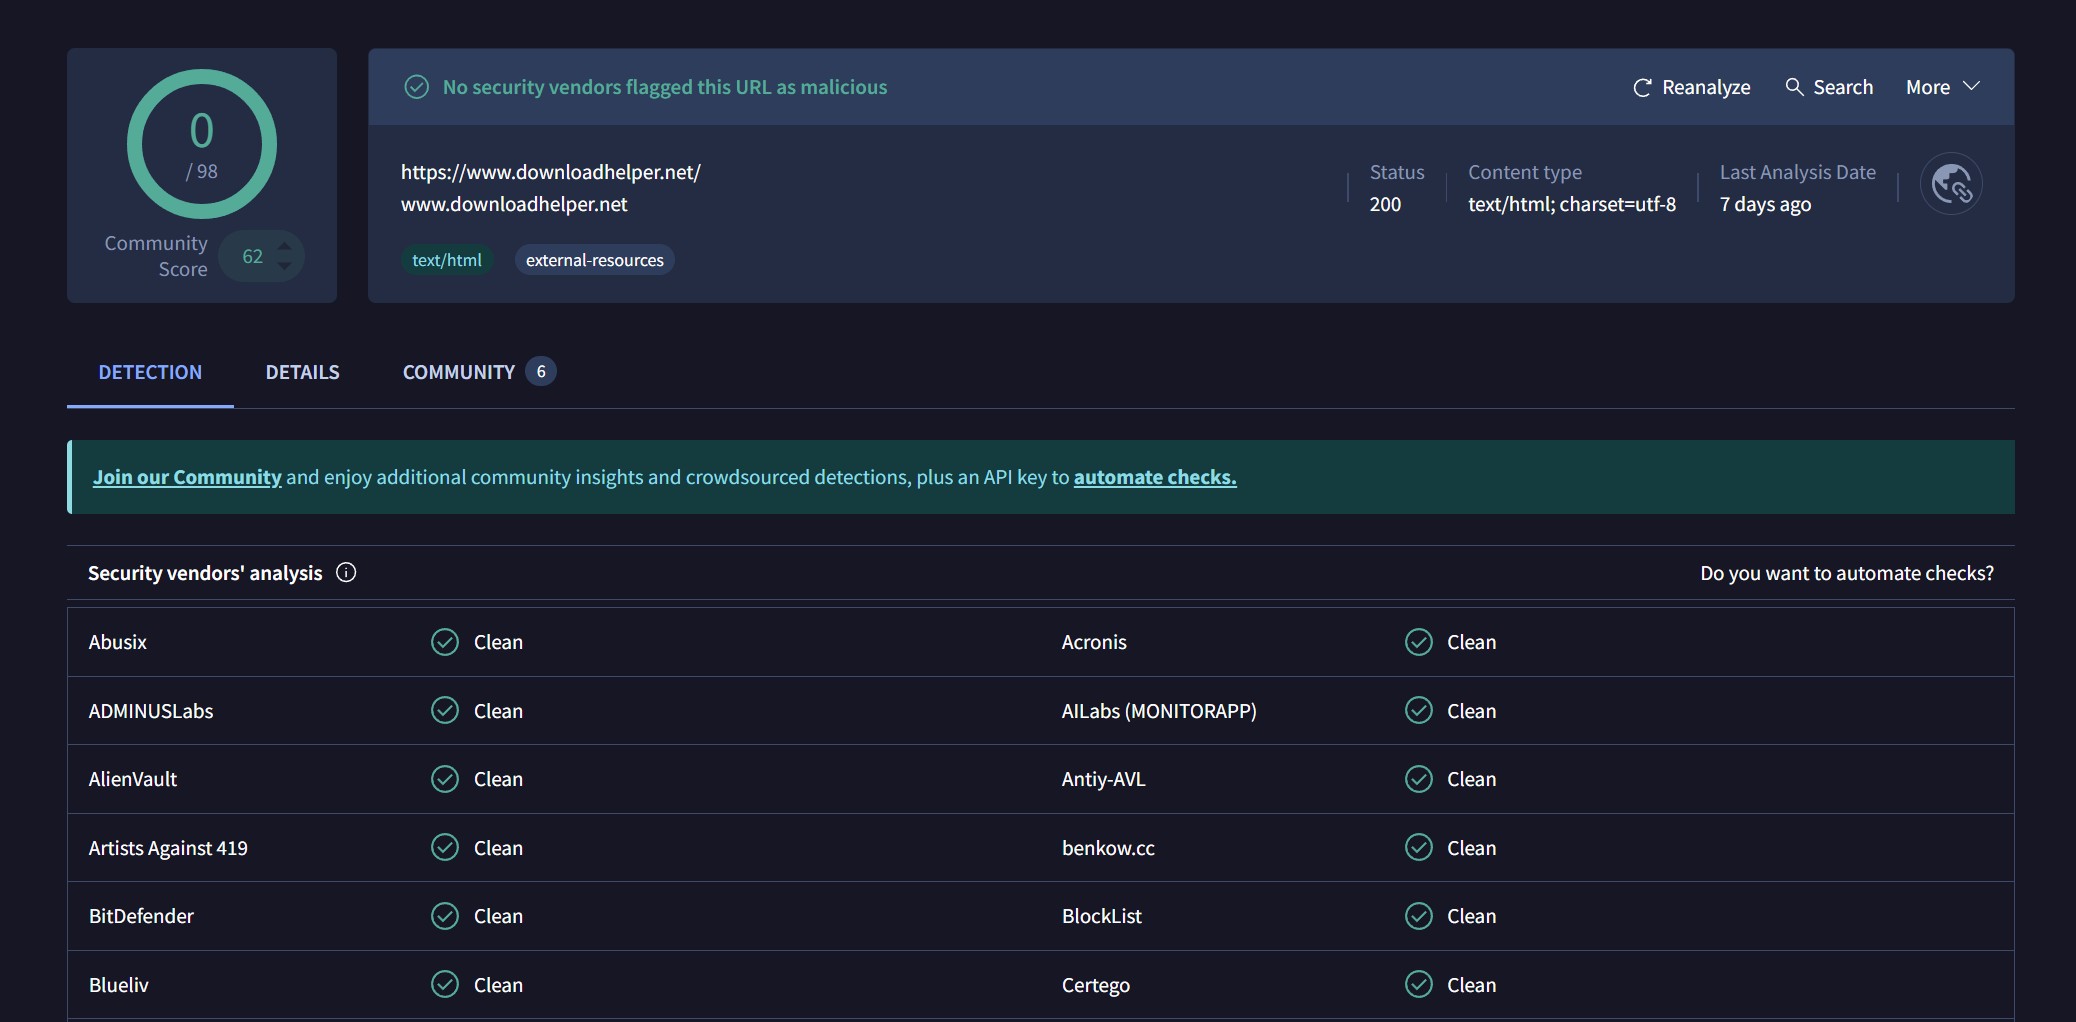The image size is (2076, 1022).
Task: Click the globe link icon beside Last Analysis Date
Action: [x=1951, y=184]
